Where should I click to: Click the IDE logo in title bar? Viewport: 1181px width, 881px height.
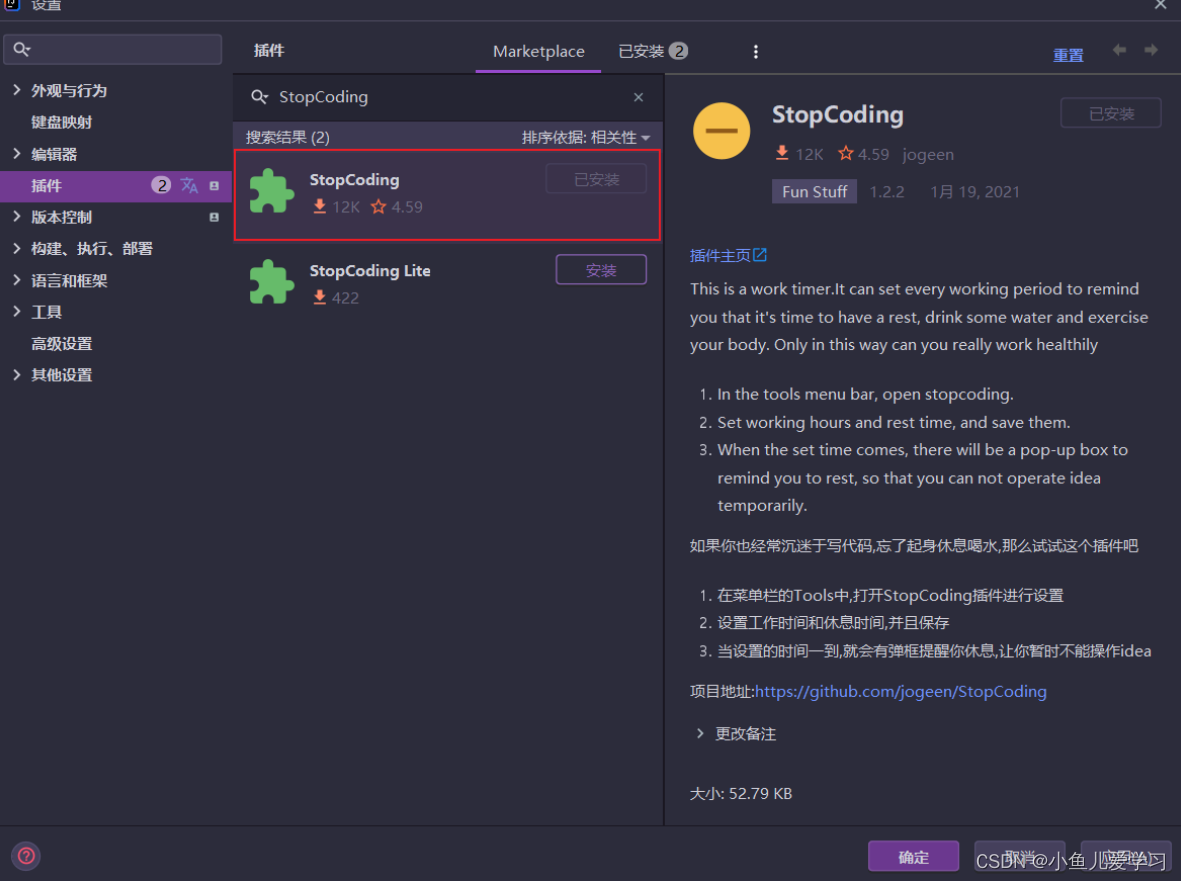12,4
